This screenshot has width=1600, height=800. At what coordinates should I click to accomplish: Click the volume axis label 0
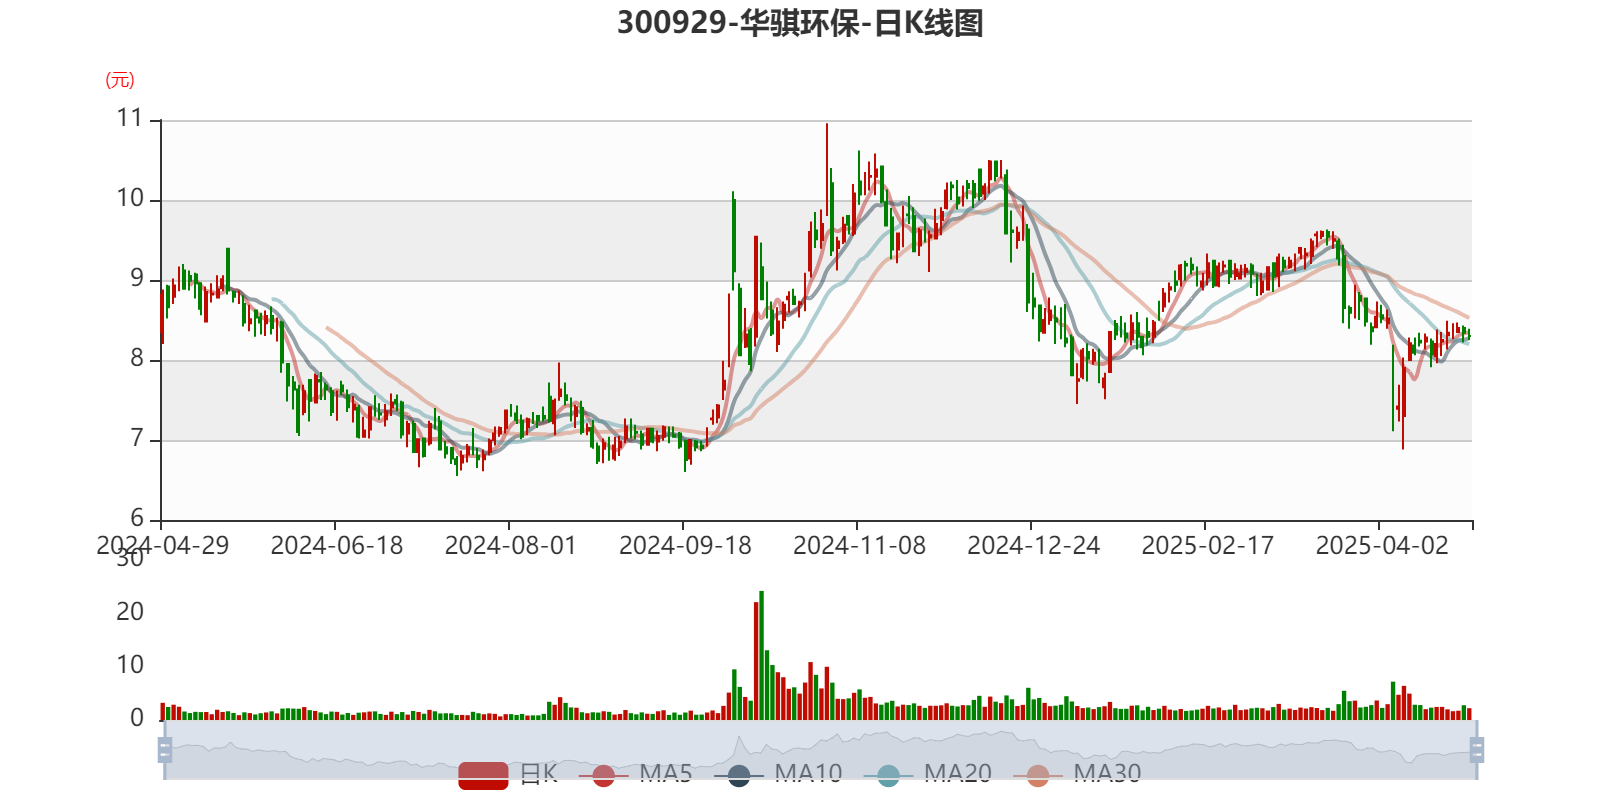click(137, 718)
